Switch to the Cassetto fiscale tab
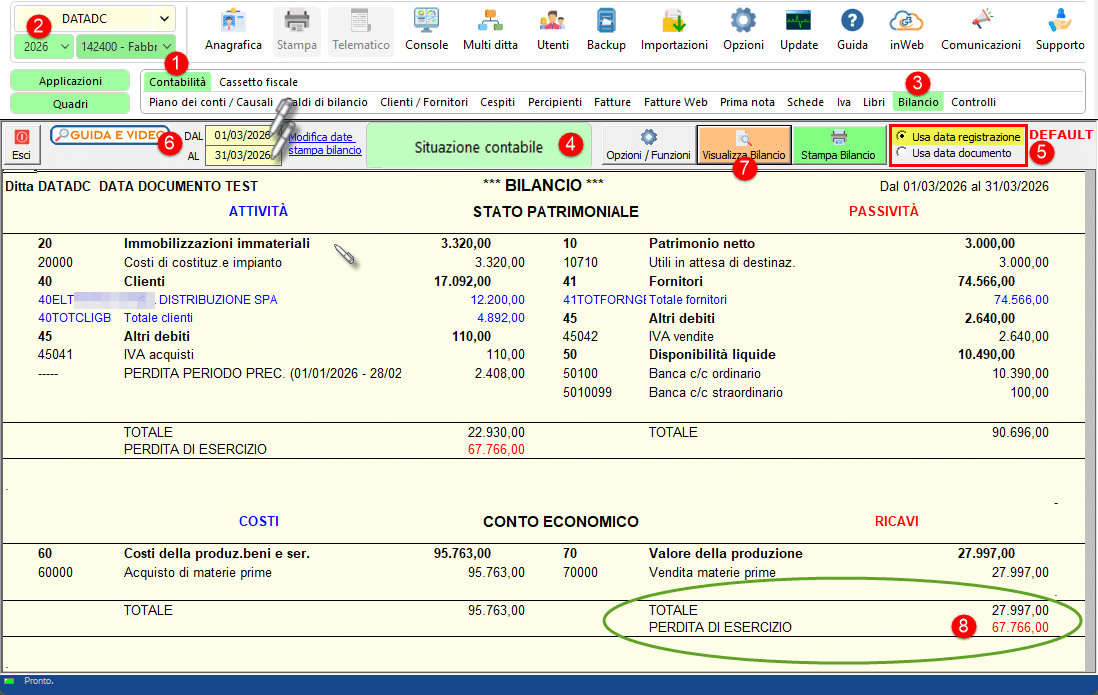The width and height of the screenshot is (1098, 695). click(258, 82)
